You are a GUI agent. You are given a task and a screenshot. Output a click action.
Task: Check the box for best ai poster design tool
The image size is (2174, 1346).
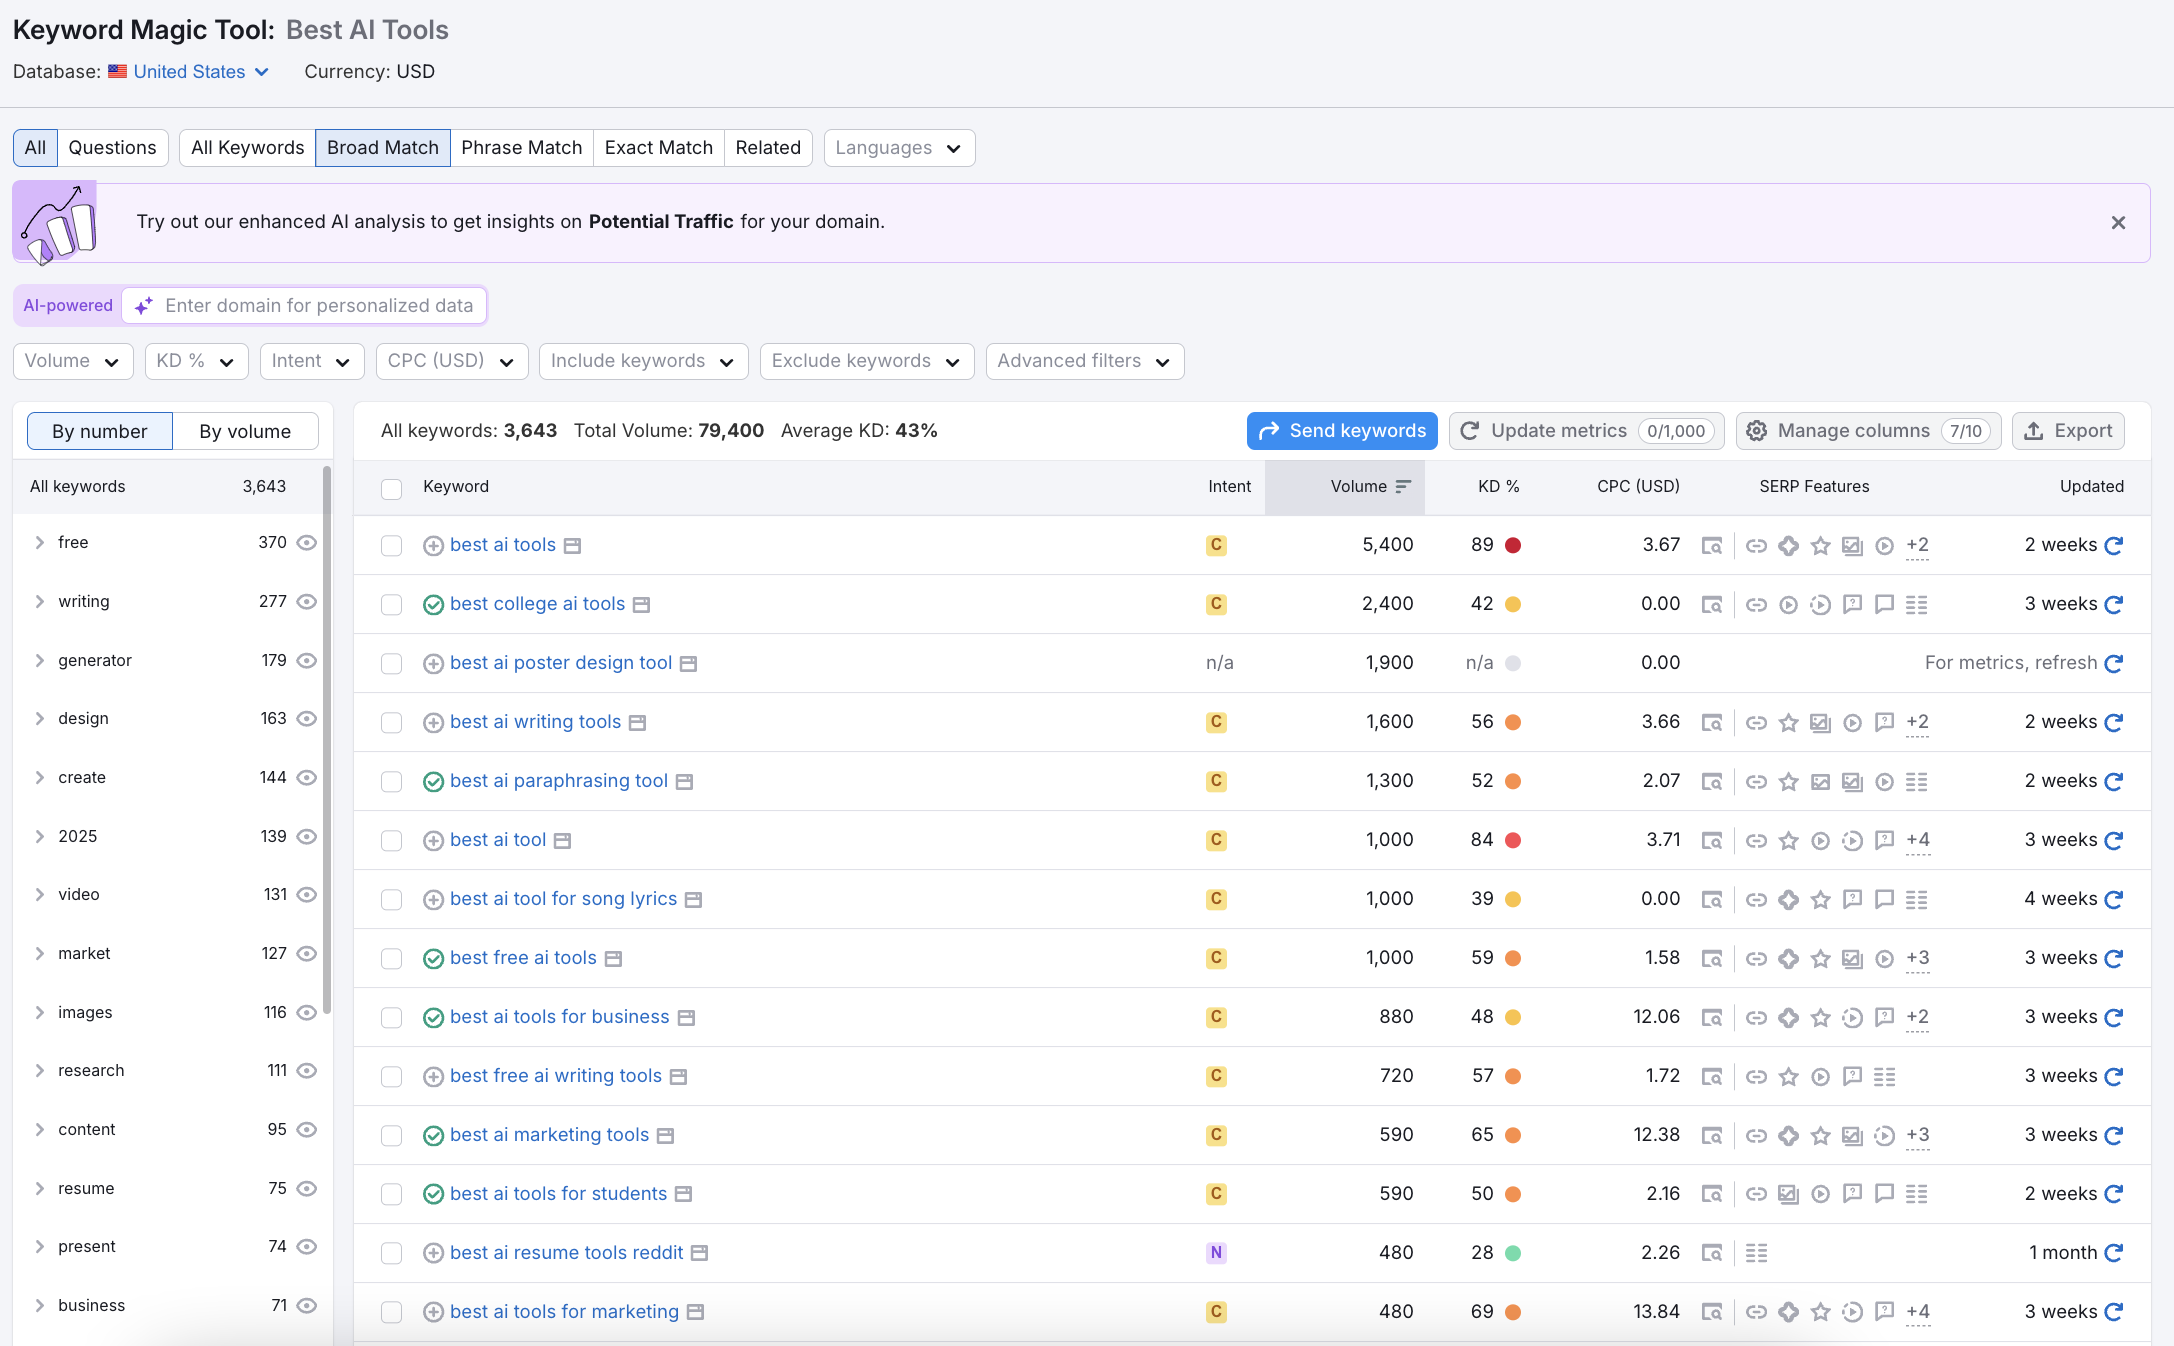click(x=391, y=664)
